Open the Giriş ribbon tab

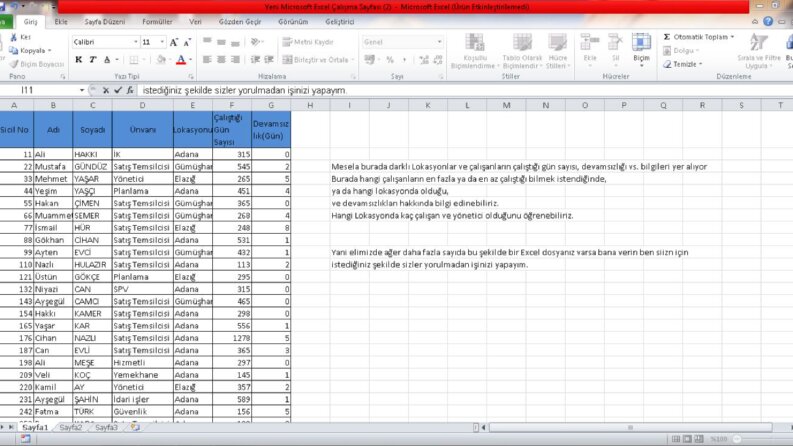point(30,22)
